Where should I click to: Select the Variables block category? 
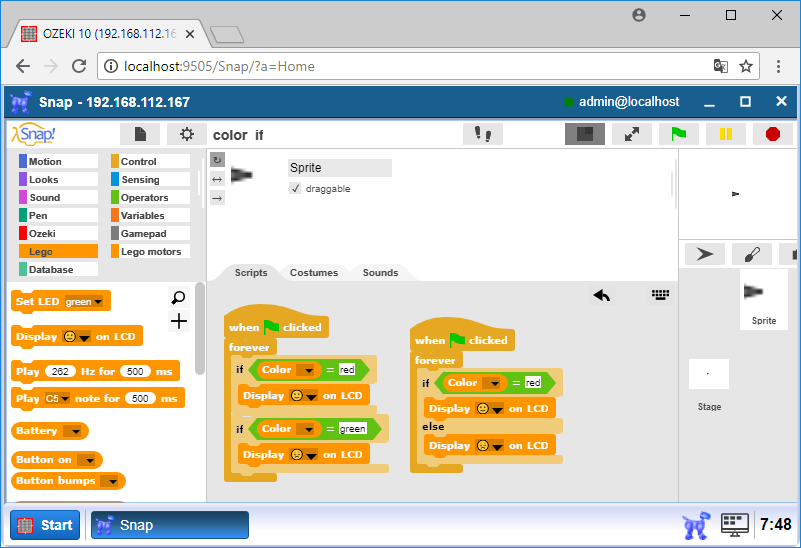click(x=150, y=216)
